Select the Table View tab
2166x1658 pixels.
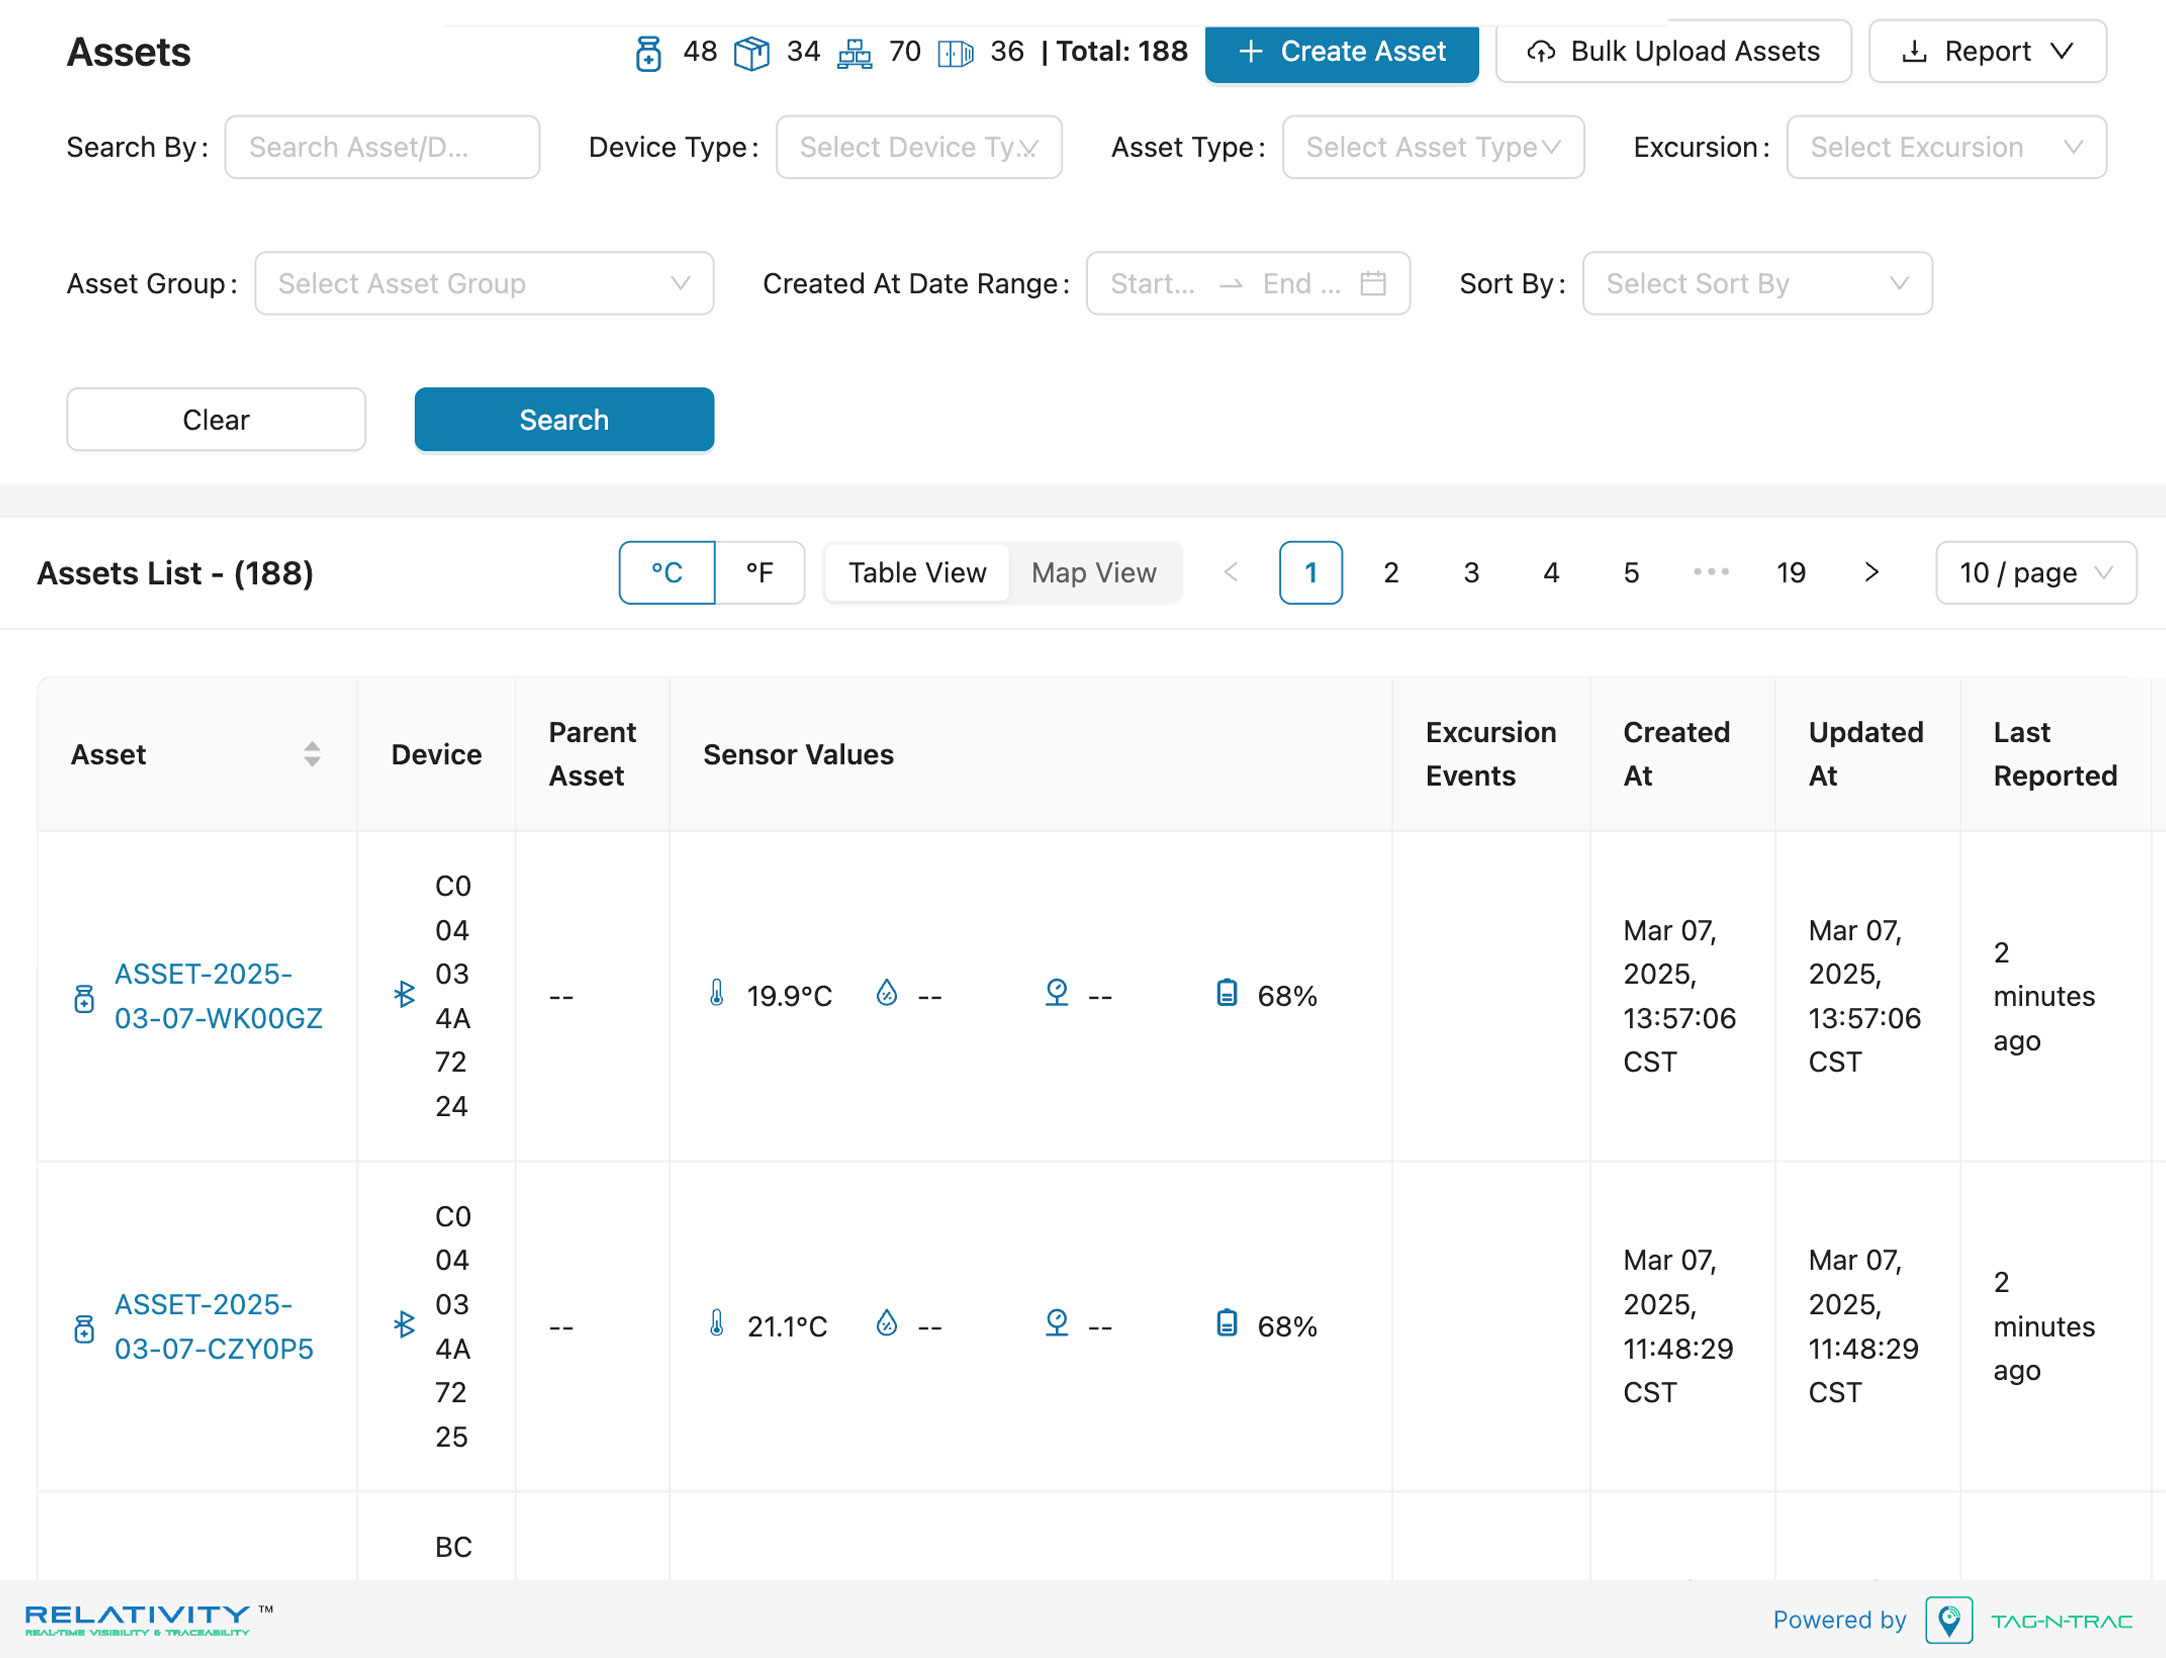point(917,572)
